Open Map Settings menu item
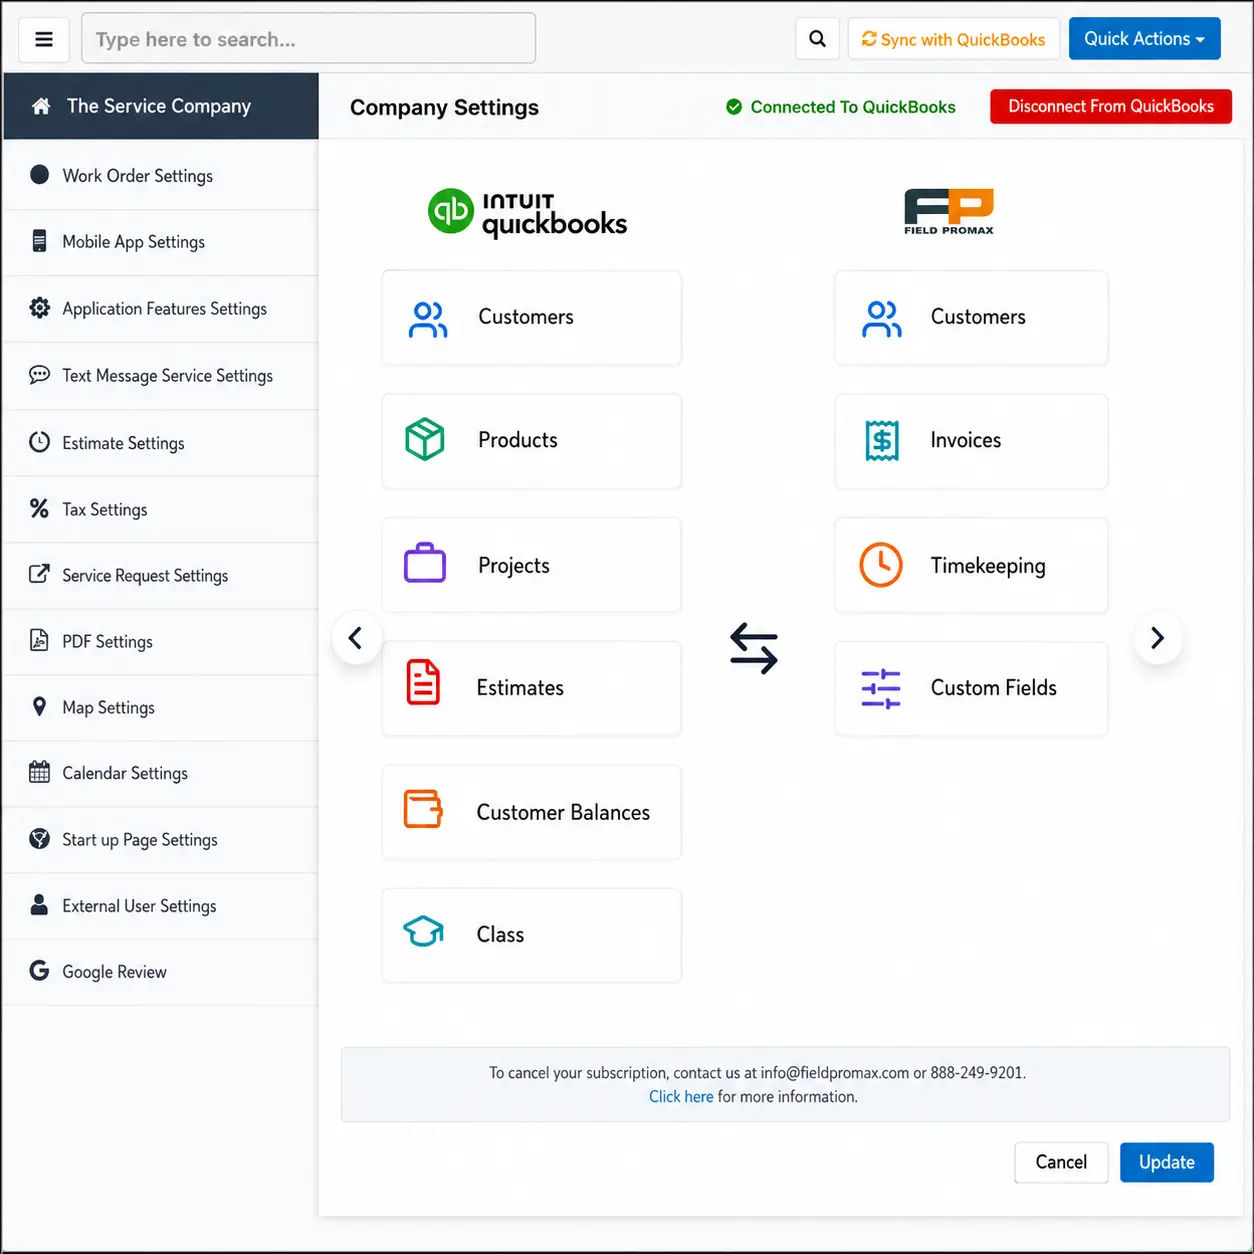This screenshot has width=1254, height=1254. (x=160, y=707)
